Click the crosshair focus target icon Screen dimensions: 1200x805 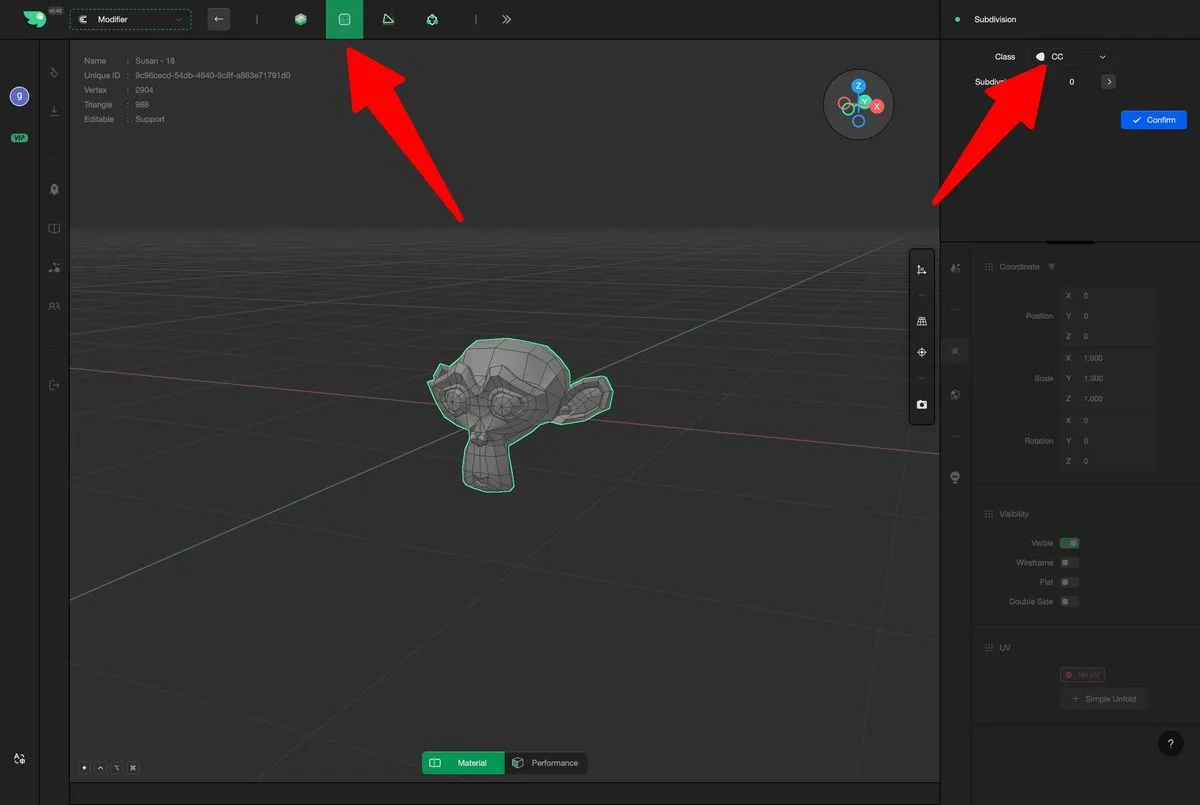tap(922, 353)
